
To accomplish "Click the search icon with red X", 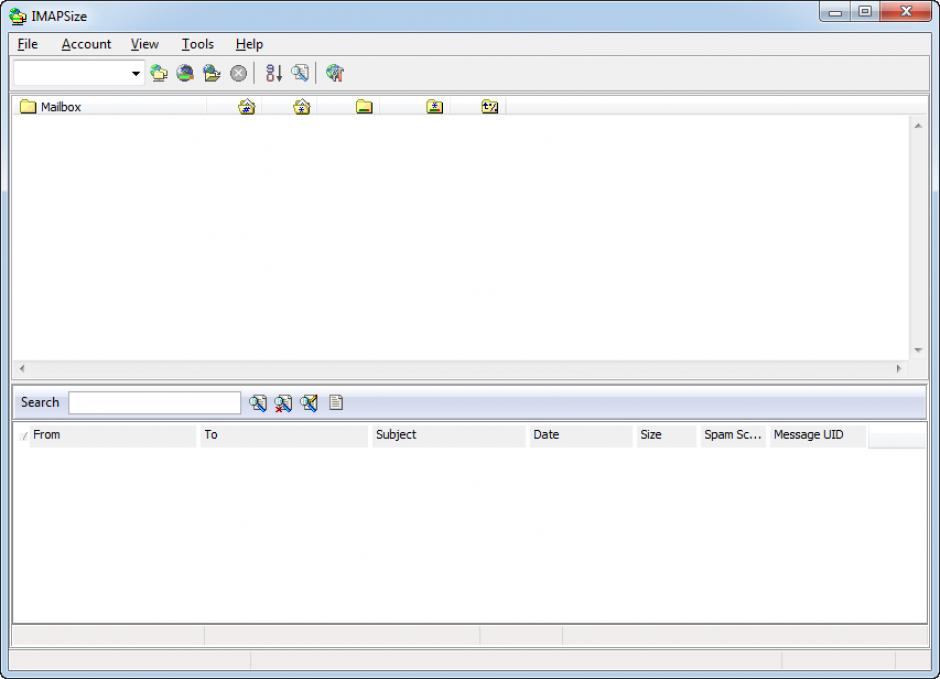I will [x=283, y=403].
